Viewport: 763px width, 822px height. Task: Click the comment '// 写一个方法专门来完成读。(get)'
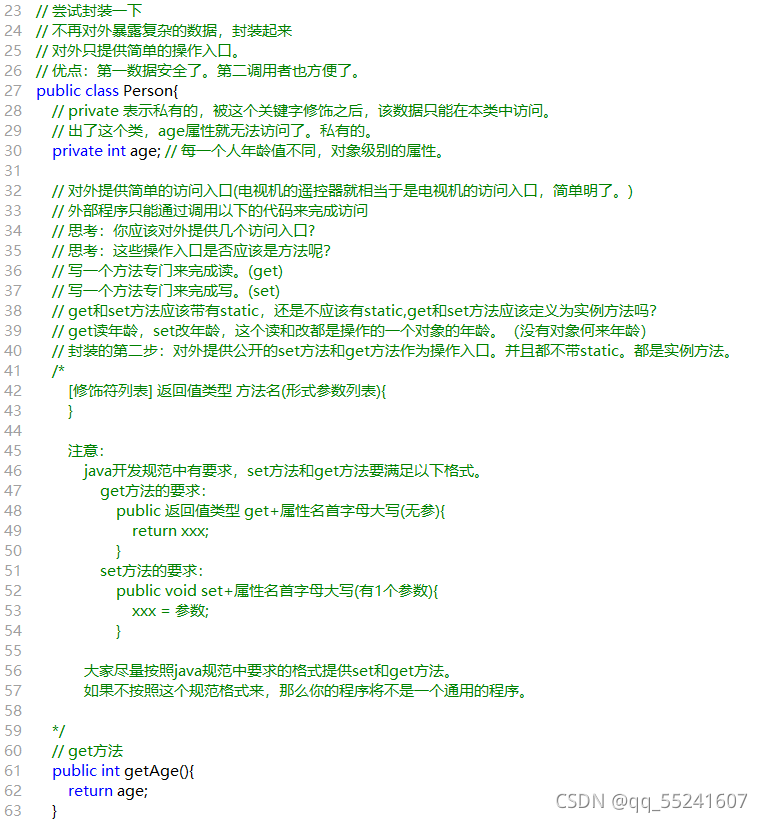tap(168, 271)
